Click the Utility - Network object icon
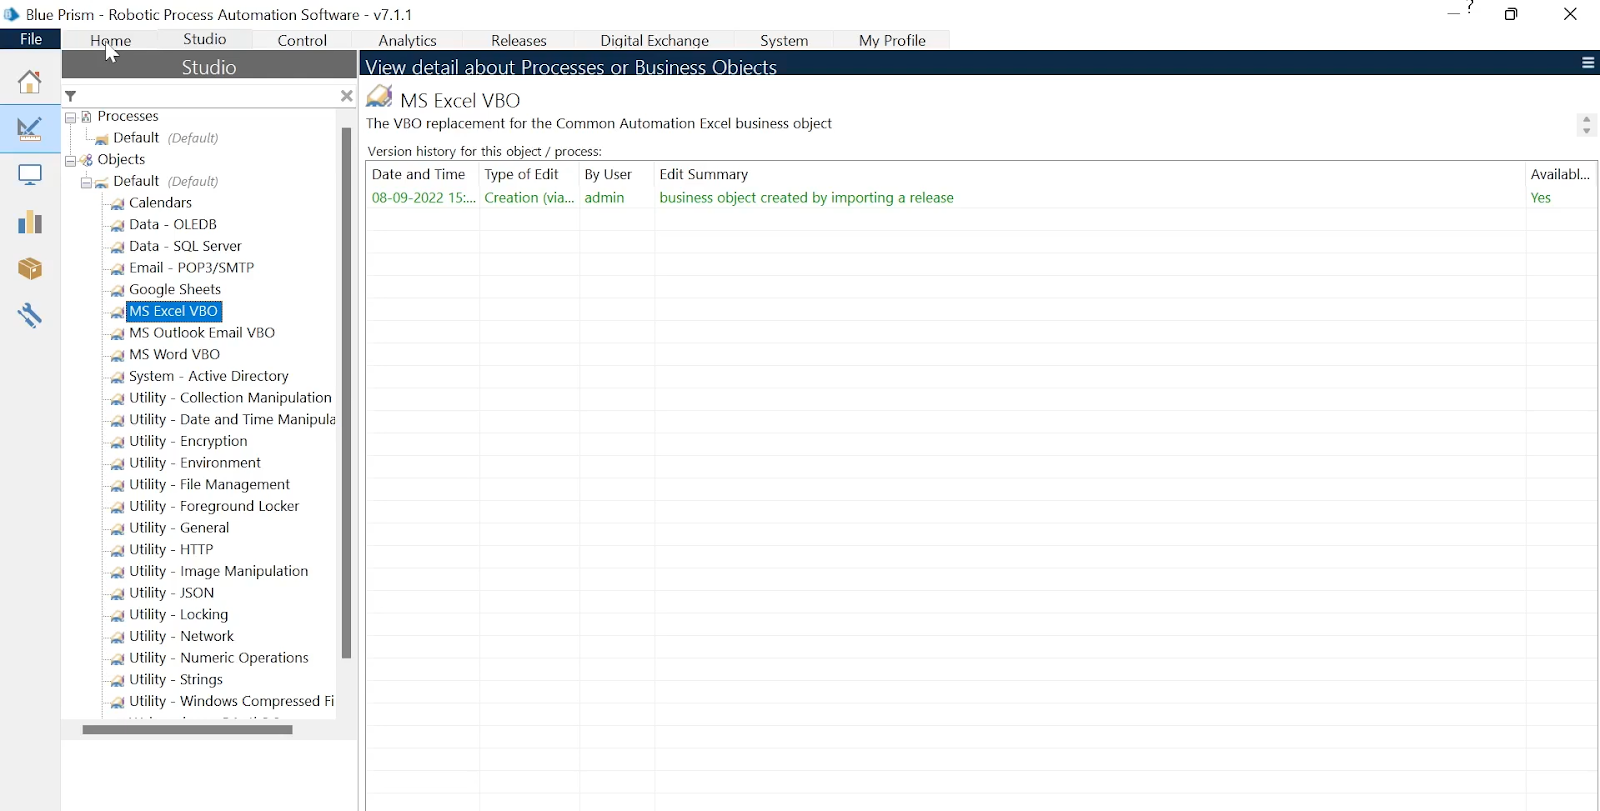Screen dimensions: 1600x811 [x=117, y=637]
